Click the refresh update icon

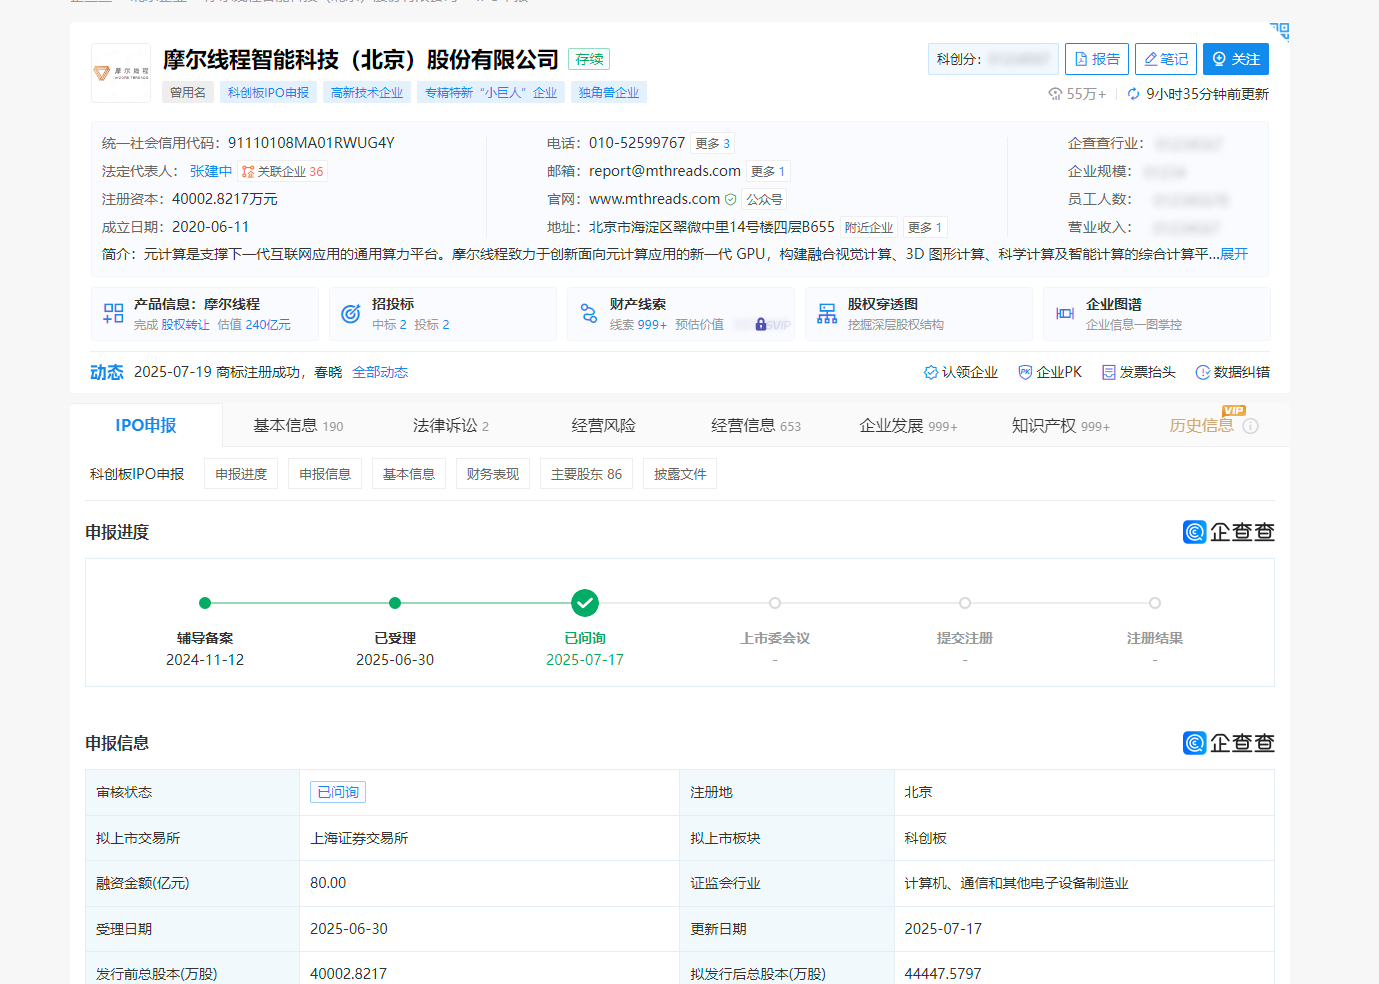tap(1133, 94)
